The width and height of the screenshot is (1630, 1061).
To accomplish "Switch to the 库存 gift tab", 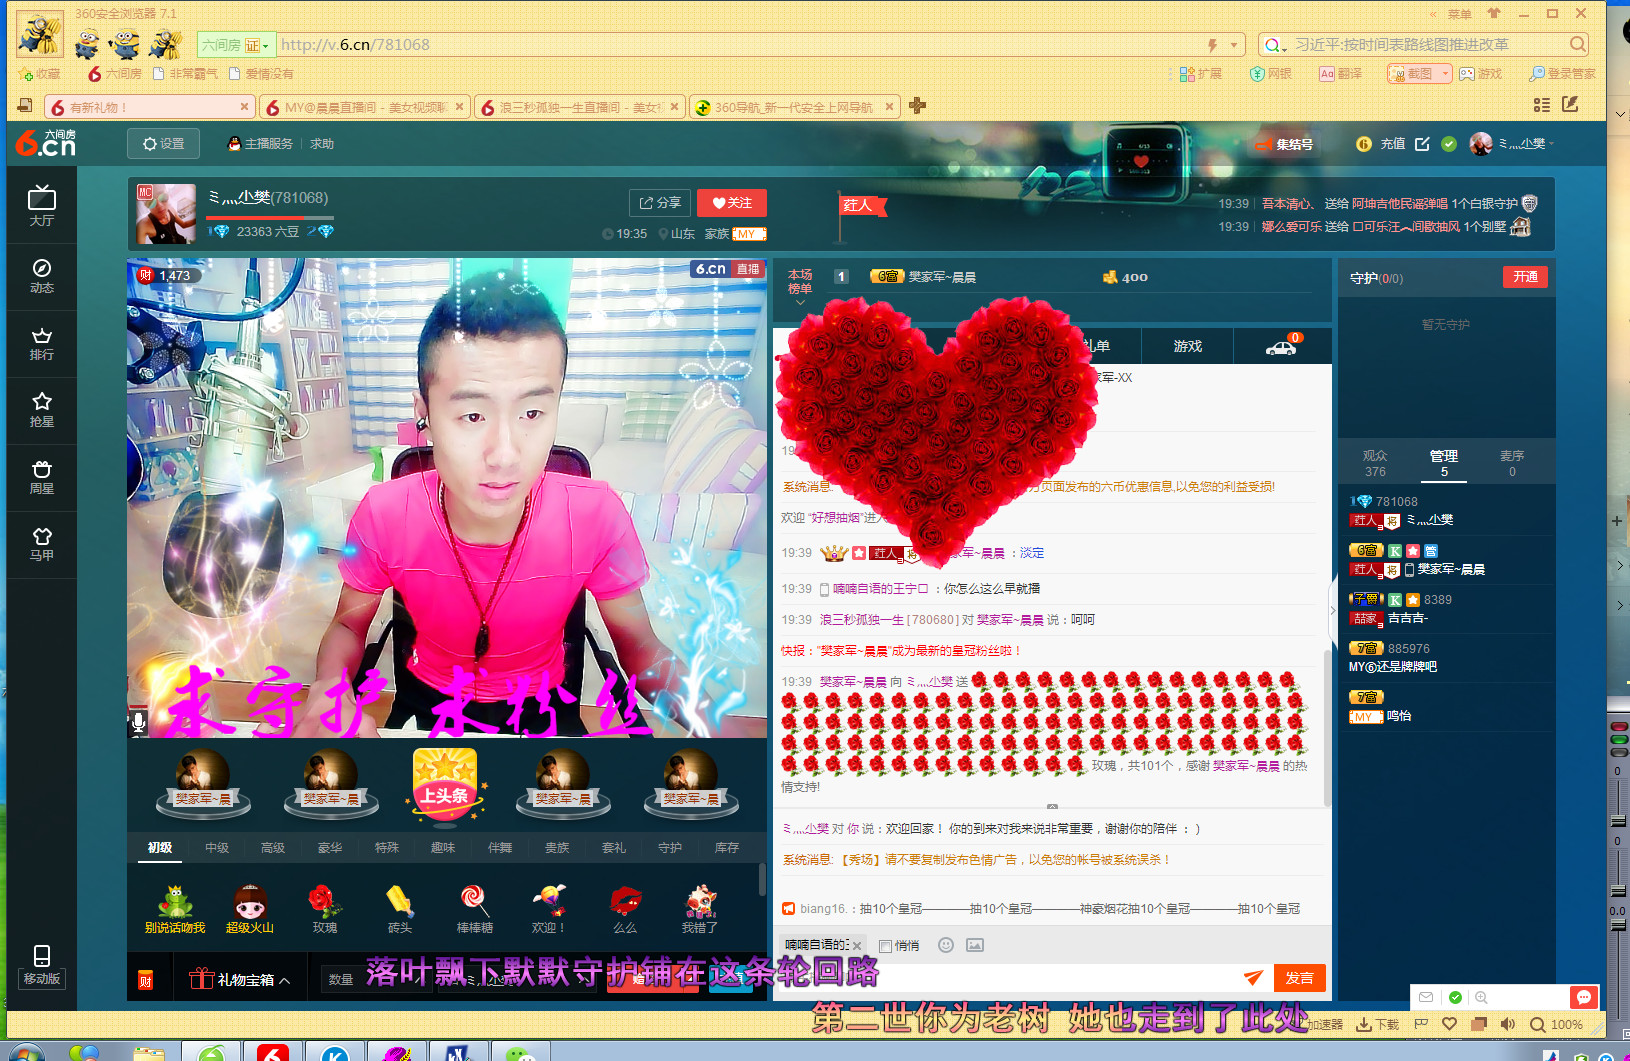I will [726, 847].
